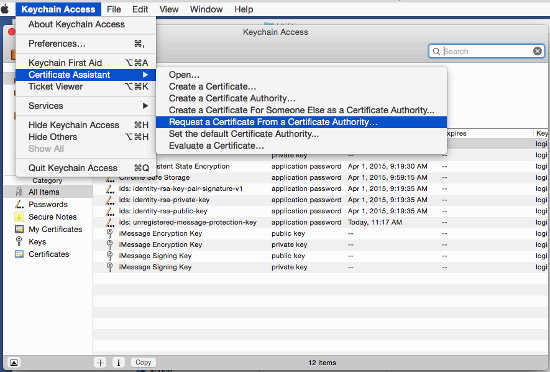Click the My Certificates icon
550x372 pixels.
pyautogui.click(x=19, y=229)
